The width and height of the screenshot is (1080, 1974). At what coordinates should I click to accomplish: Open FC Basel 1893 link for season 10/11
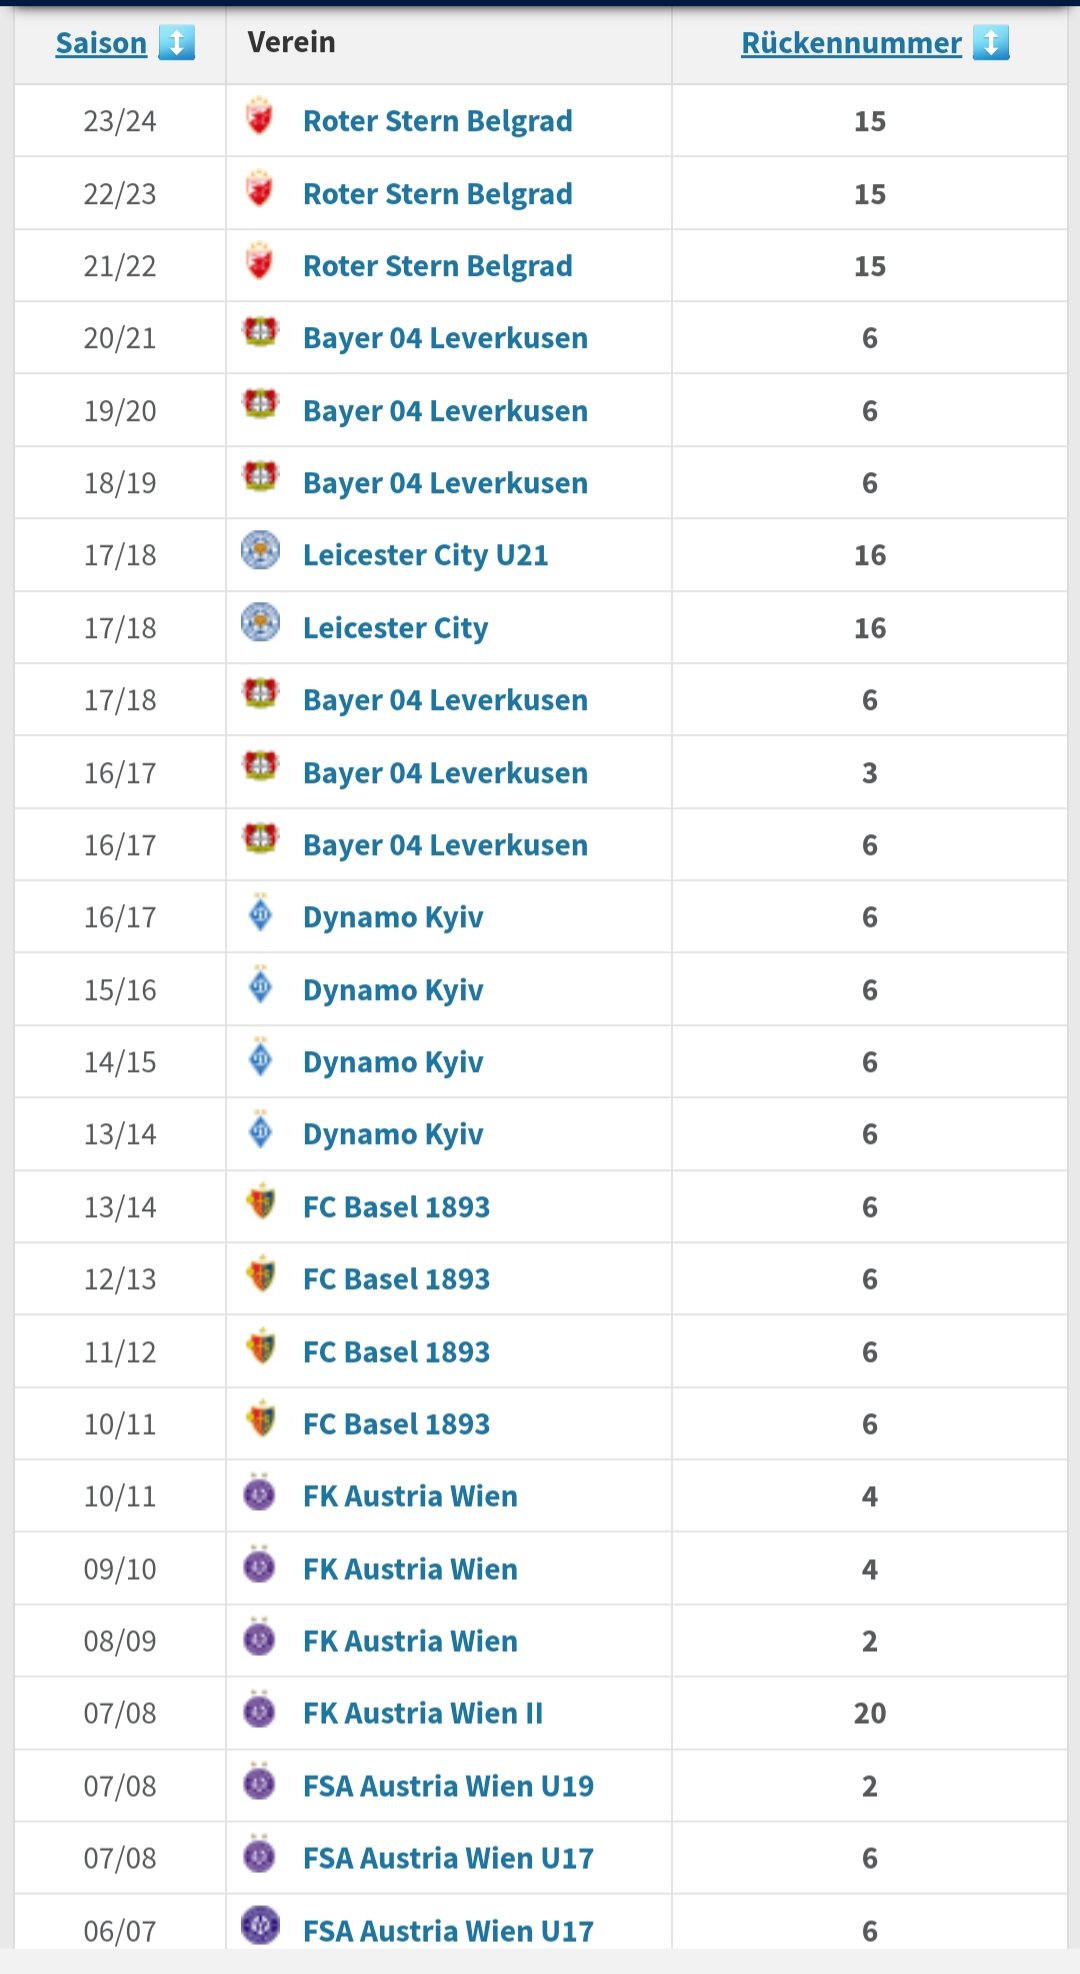(x=396, y=1424)
